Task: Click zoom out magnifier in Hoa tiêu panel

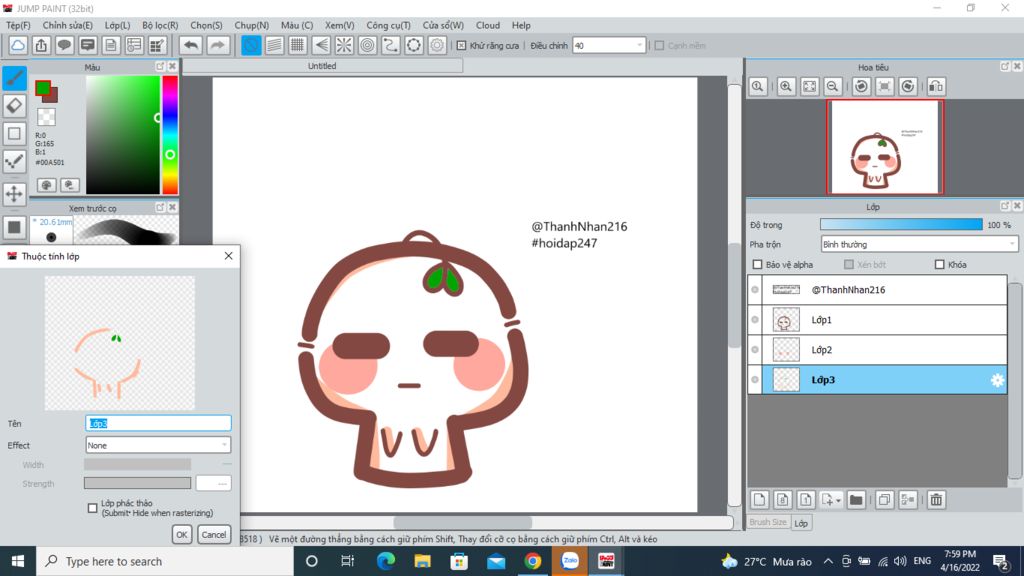Action: pos(833,86)
